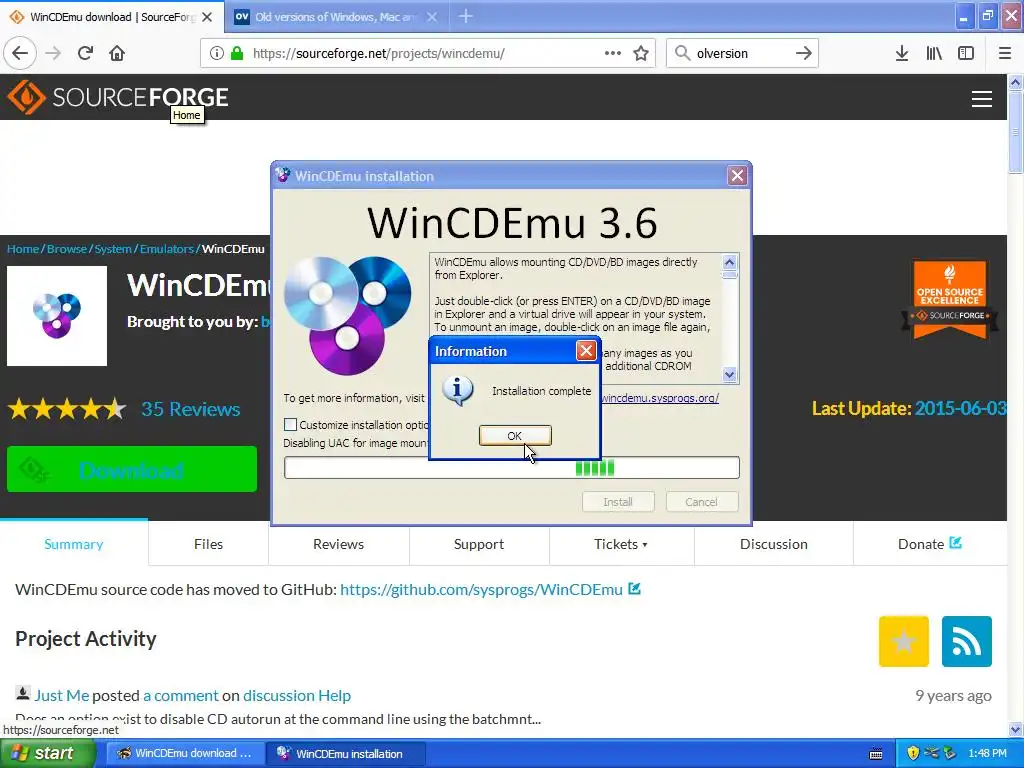1024x768 pixels.
Task: Click installer description scroll down arrow
Action: tap(729, 374)
